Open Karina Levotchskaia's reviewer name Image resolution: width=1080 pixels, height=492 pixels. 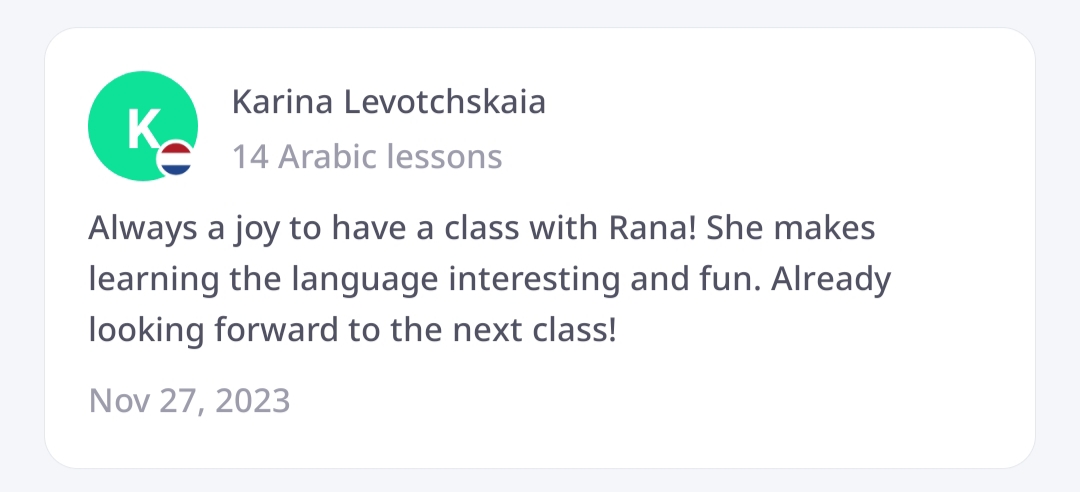click(x=389, y=102)
